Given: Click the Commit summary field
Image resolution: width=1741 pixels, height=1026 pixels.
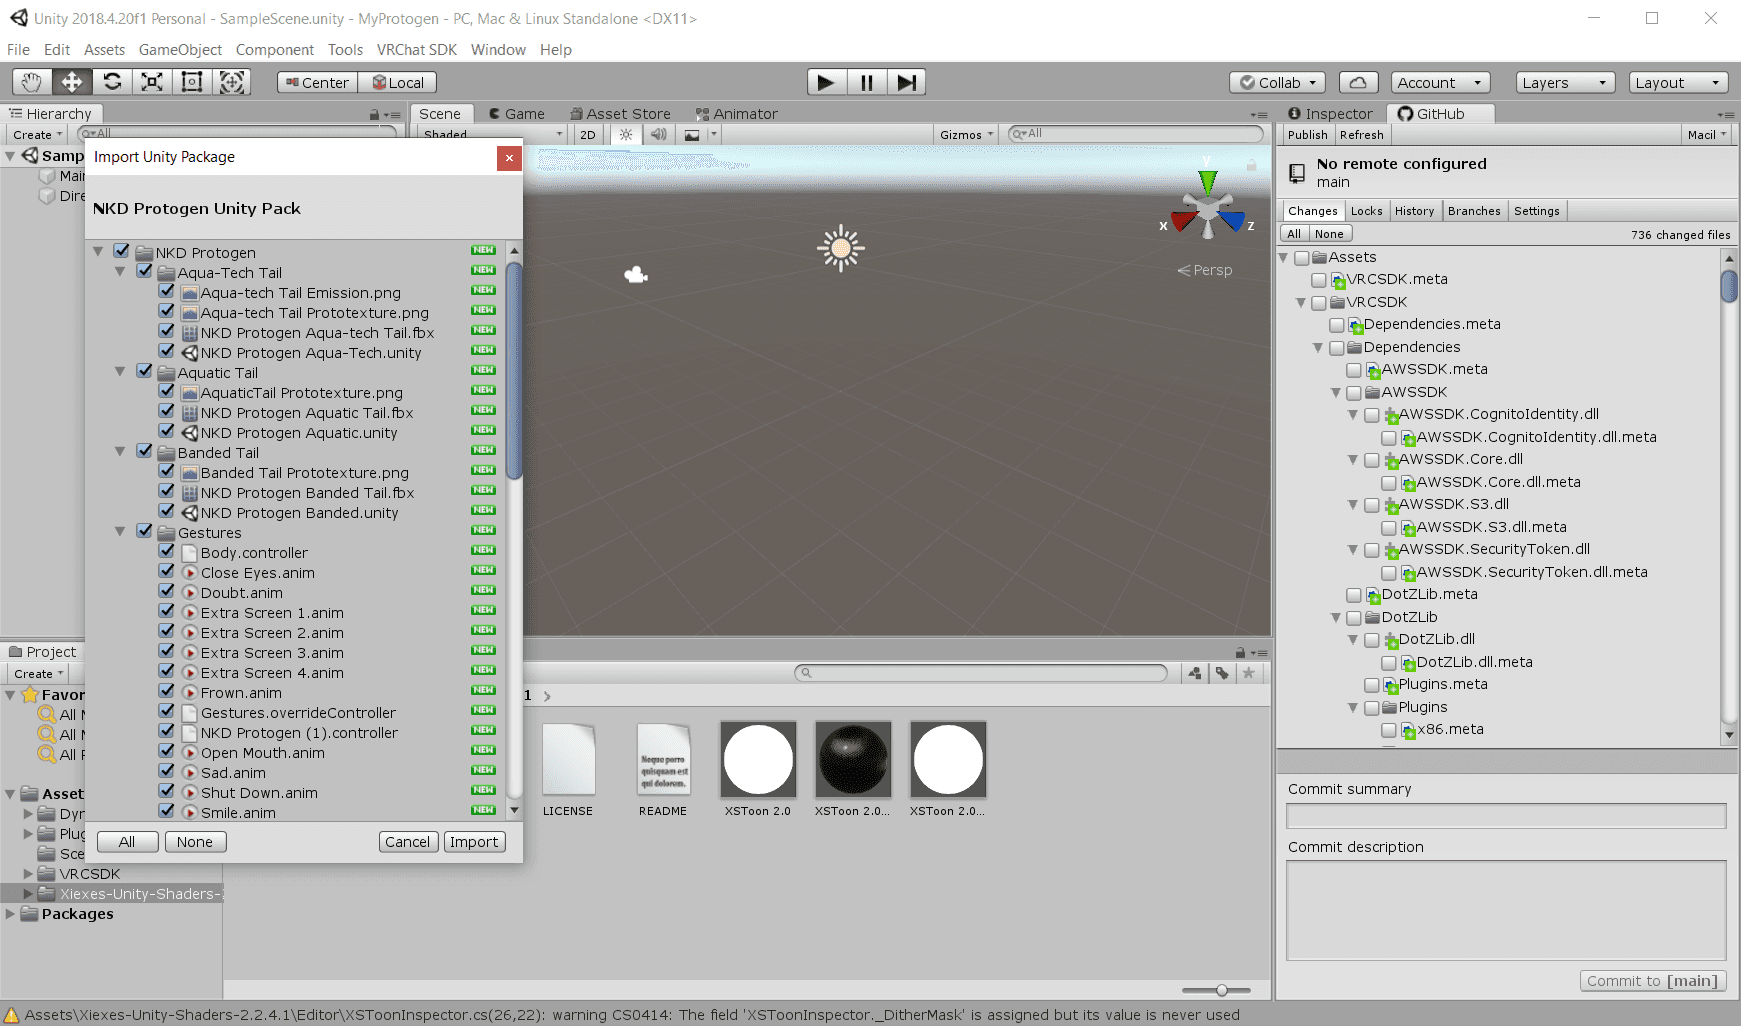Looking at the screenshot, I should coord(1506,816).
